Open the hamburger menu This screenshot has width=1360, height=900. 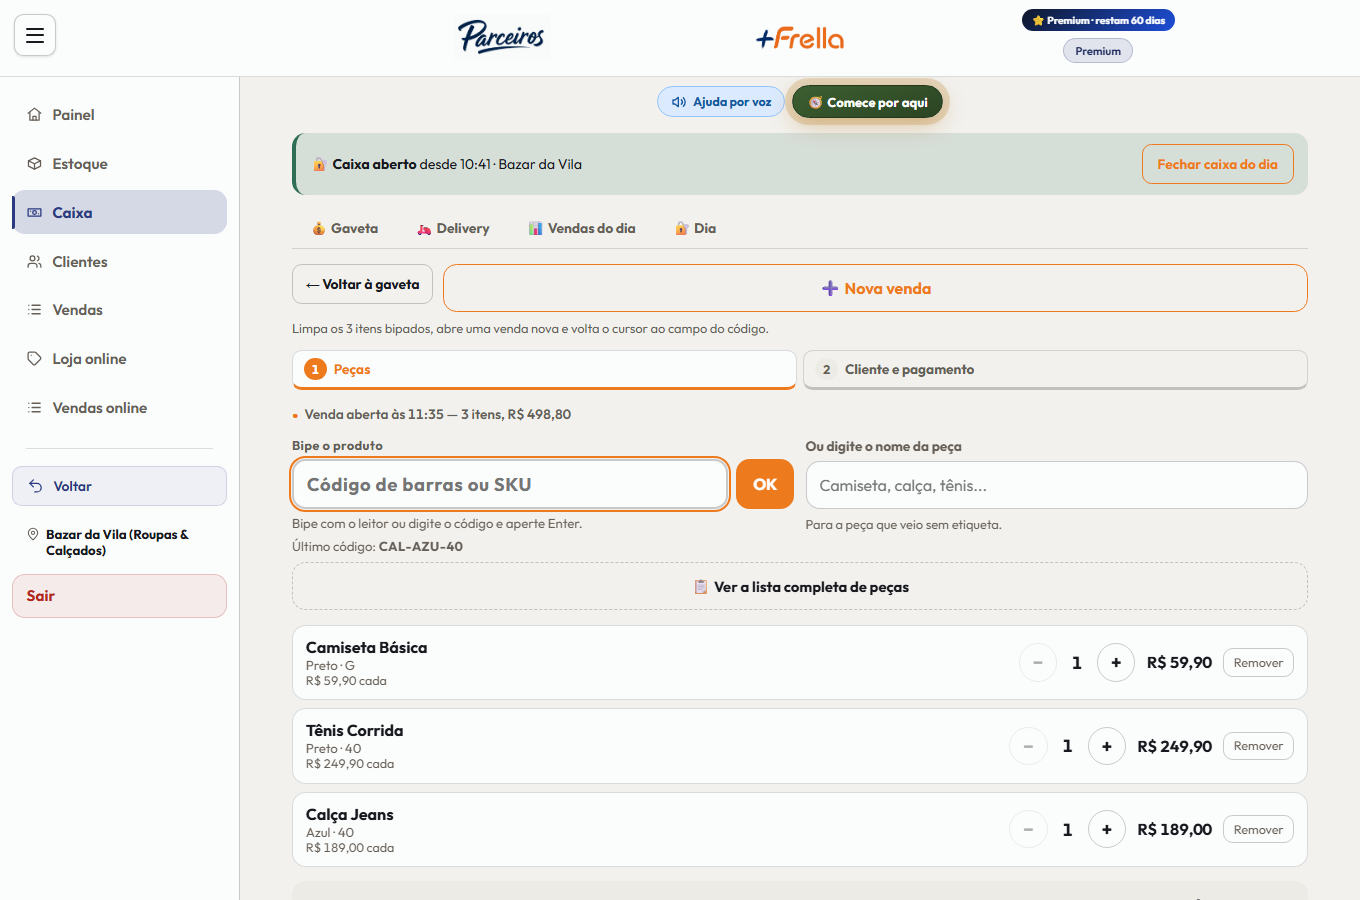click(35, 36)
